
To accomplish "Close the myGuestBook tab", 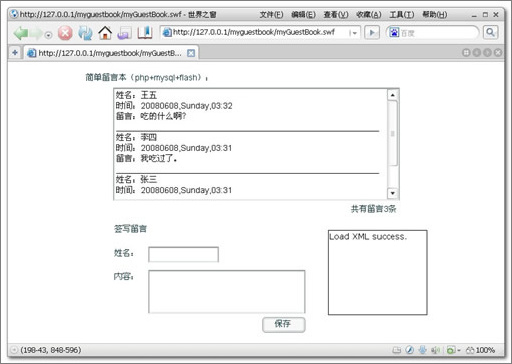I will click(x=191, y=53).
